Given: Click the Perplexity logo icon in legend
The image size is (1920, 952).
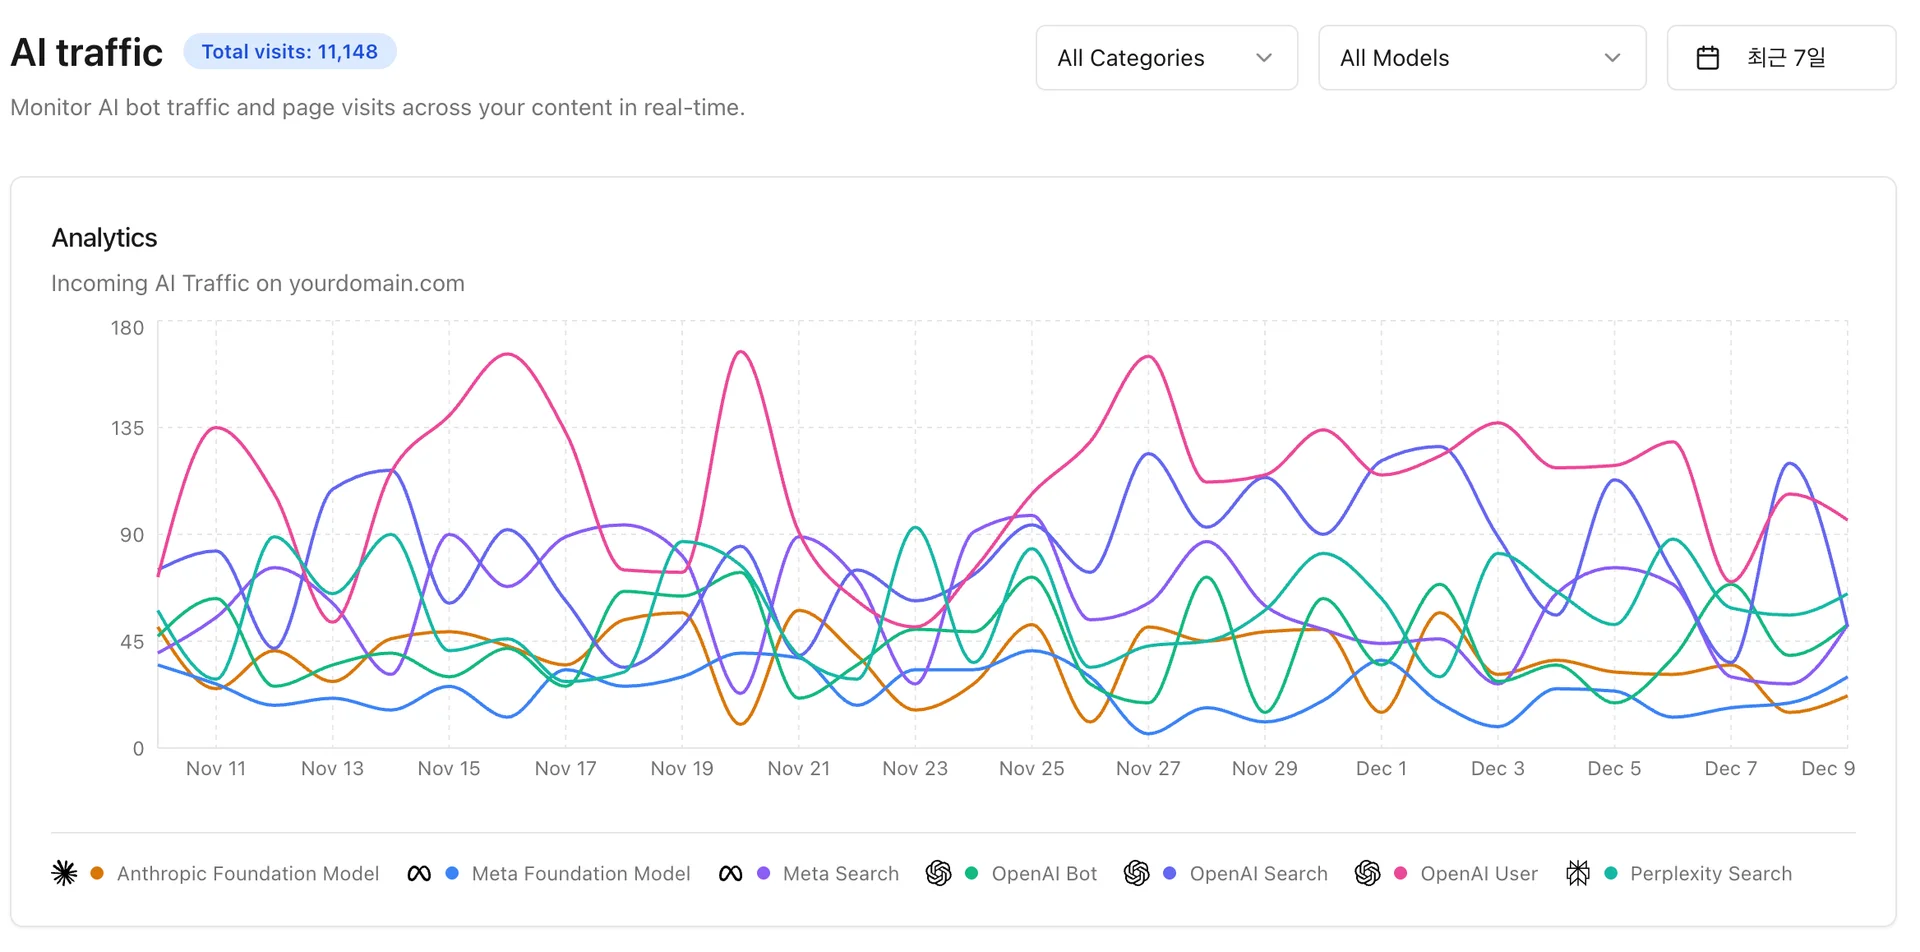Looking at the screenshot, I should pos(1577,873).
